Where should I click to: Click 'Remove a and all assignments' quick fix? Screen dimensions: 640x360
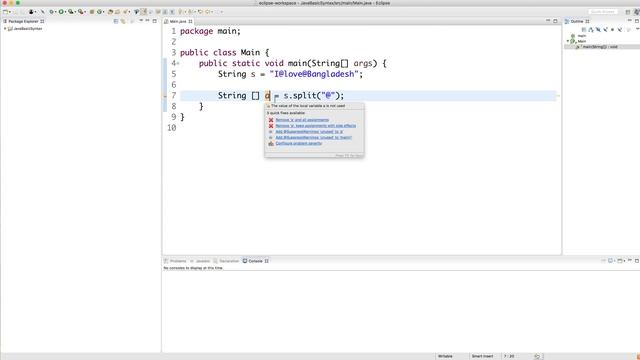click(302, 120)
